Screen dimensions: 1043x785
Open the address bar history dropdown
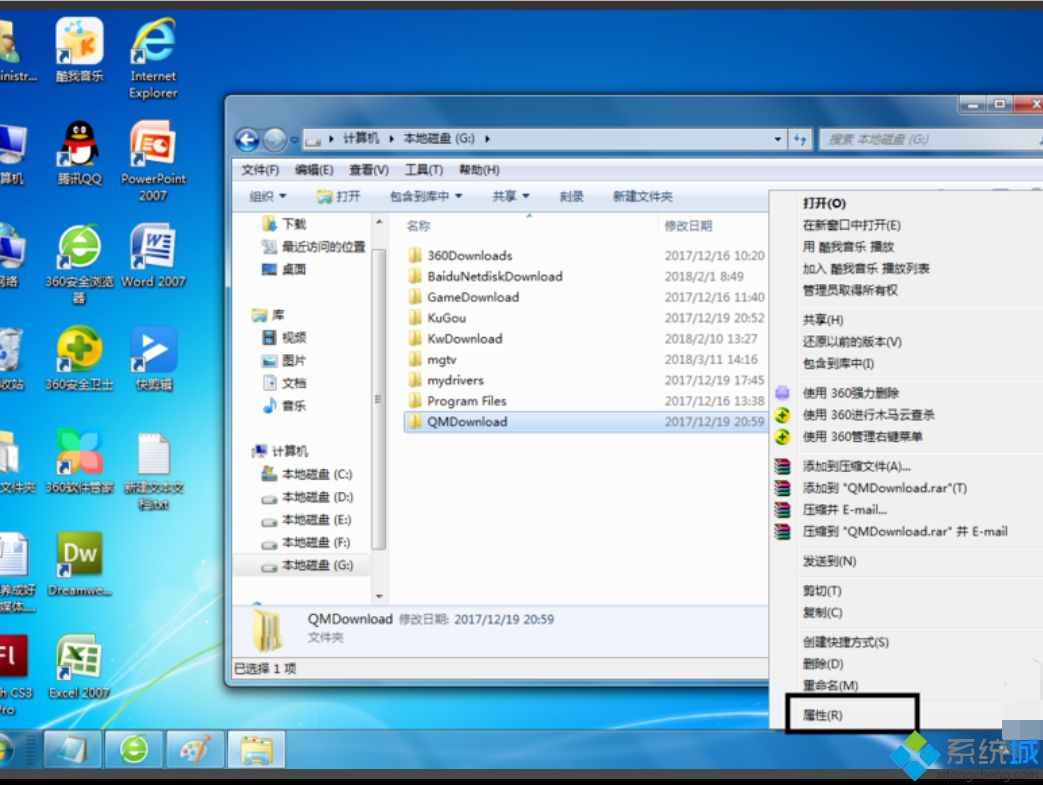click(x=777, y=139)
